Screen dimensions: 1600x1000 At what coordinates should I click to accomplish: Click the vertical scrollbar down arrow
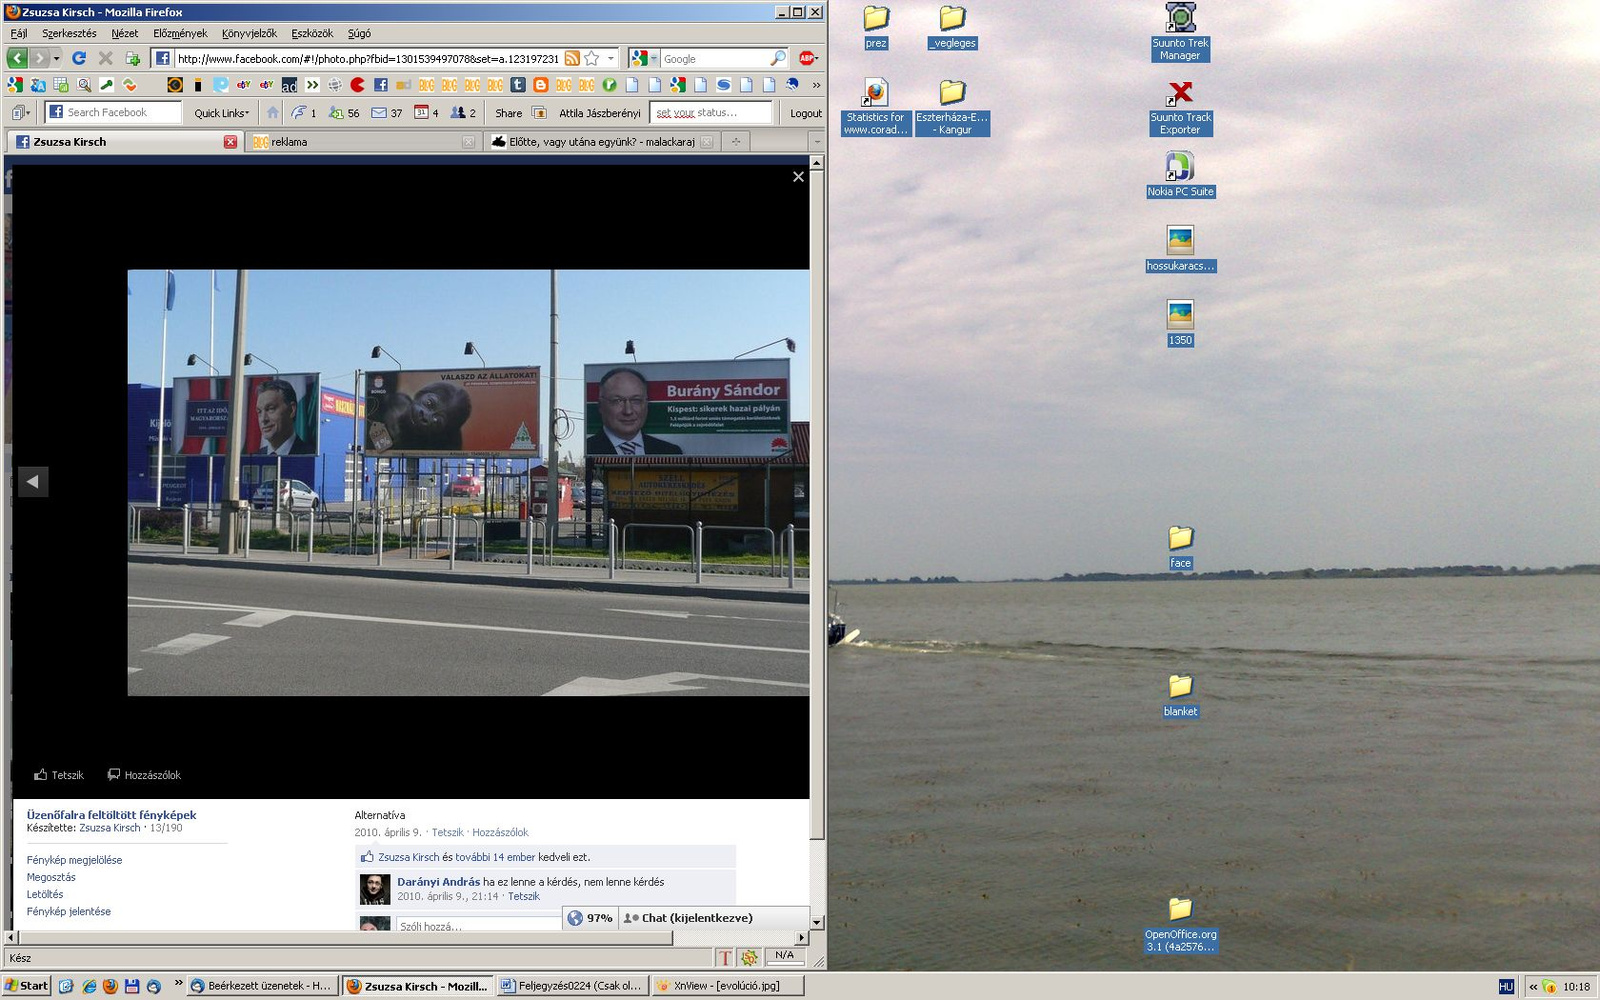[x=817, y=922]
